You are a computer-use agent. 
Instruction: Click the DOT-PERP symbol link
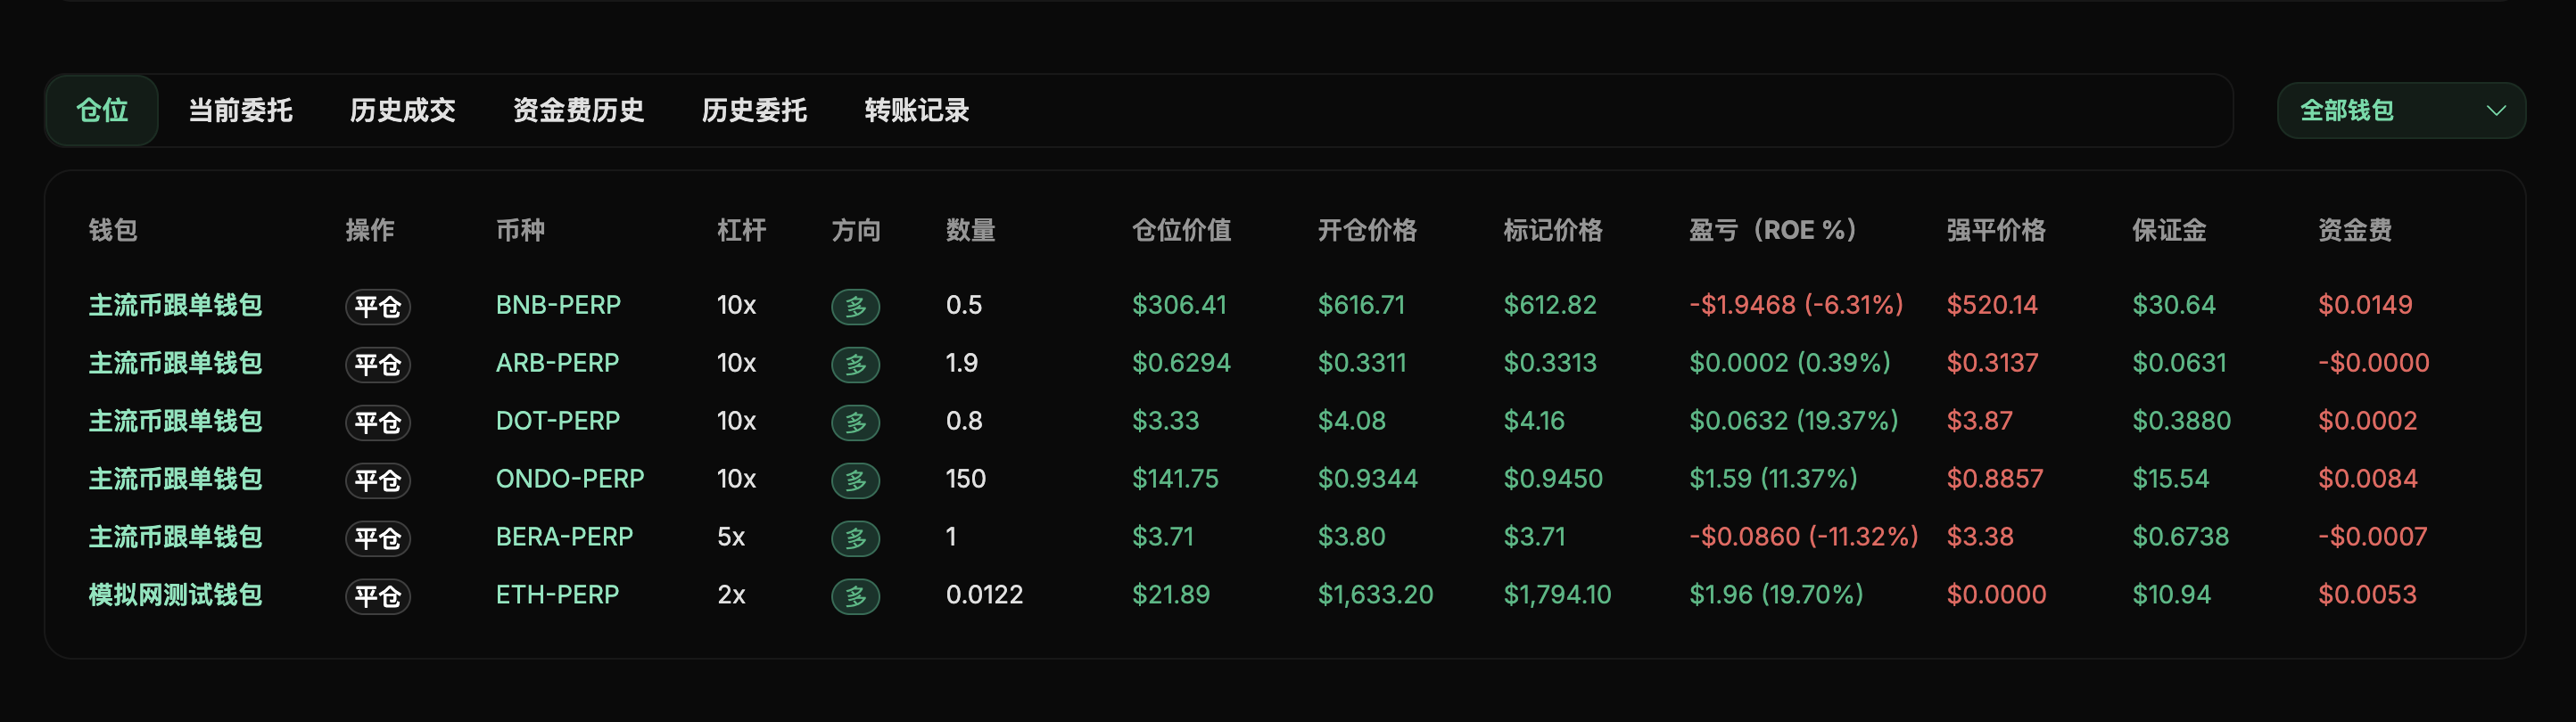557,421
